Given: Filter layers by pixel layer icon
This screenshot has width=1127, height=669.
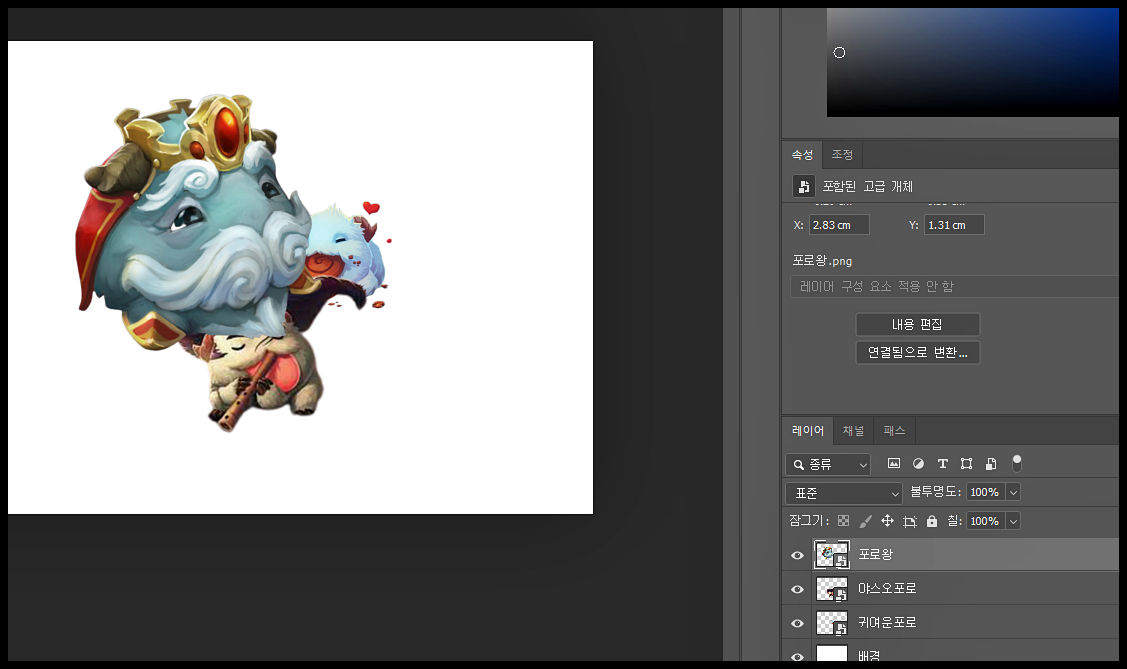Looking at the screenshot, I should [x=893, y=463].
